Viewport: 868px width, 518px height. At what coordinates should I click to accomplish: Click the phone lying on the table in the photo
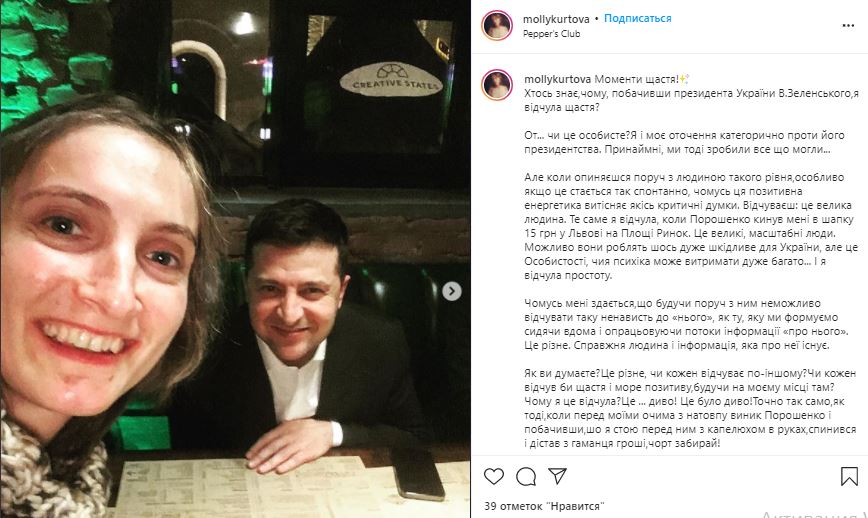coord(417,472)
